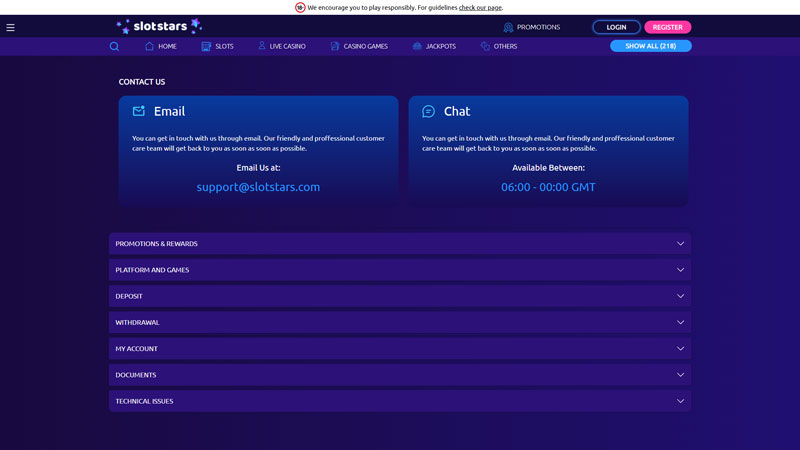Click the Slotstars logo
Screen dimensions: 800x450
(159, 26)
